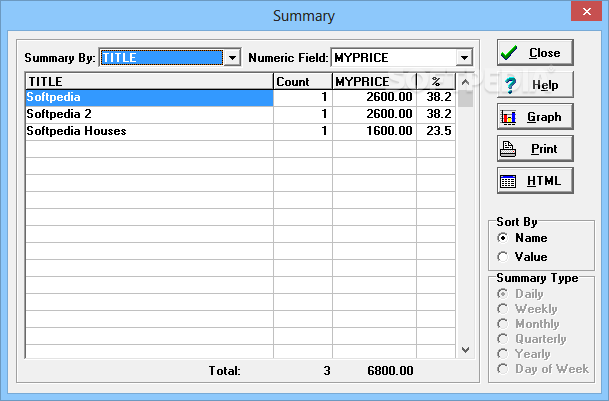Image resolution: width=609 pixels, height=401 pixels.
Task: Export the summary as HTML
Action: tap(535, 181)
